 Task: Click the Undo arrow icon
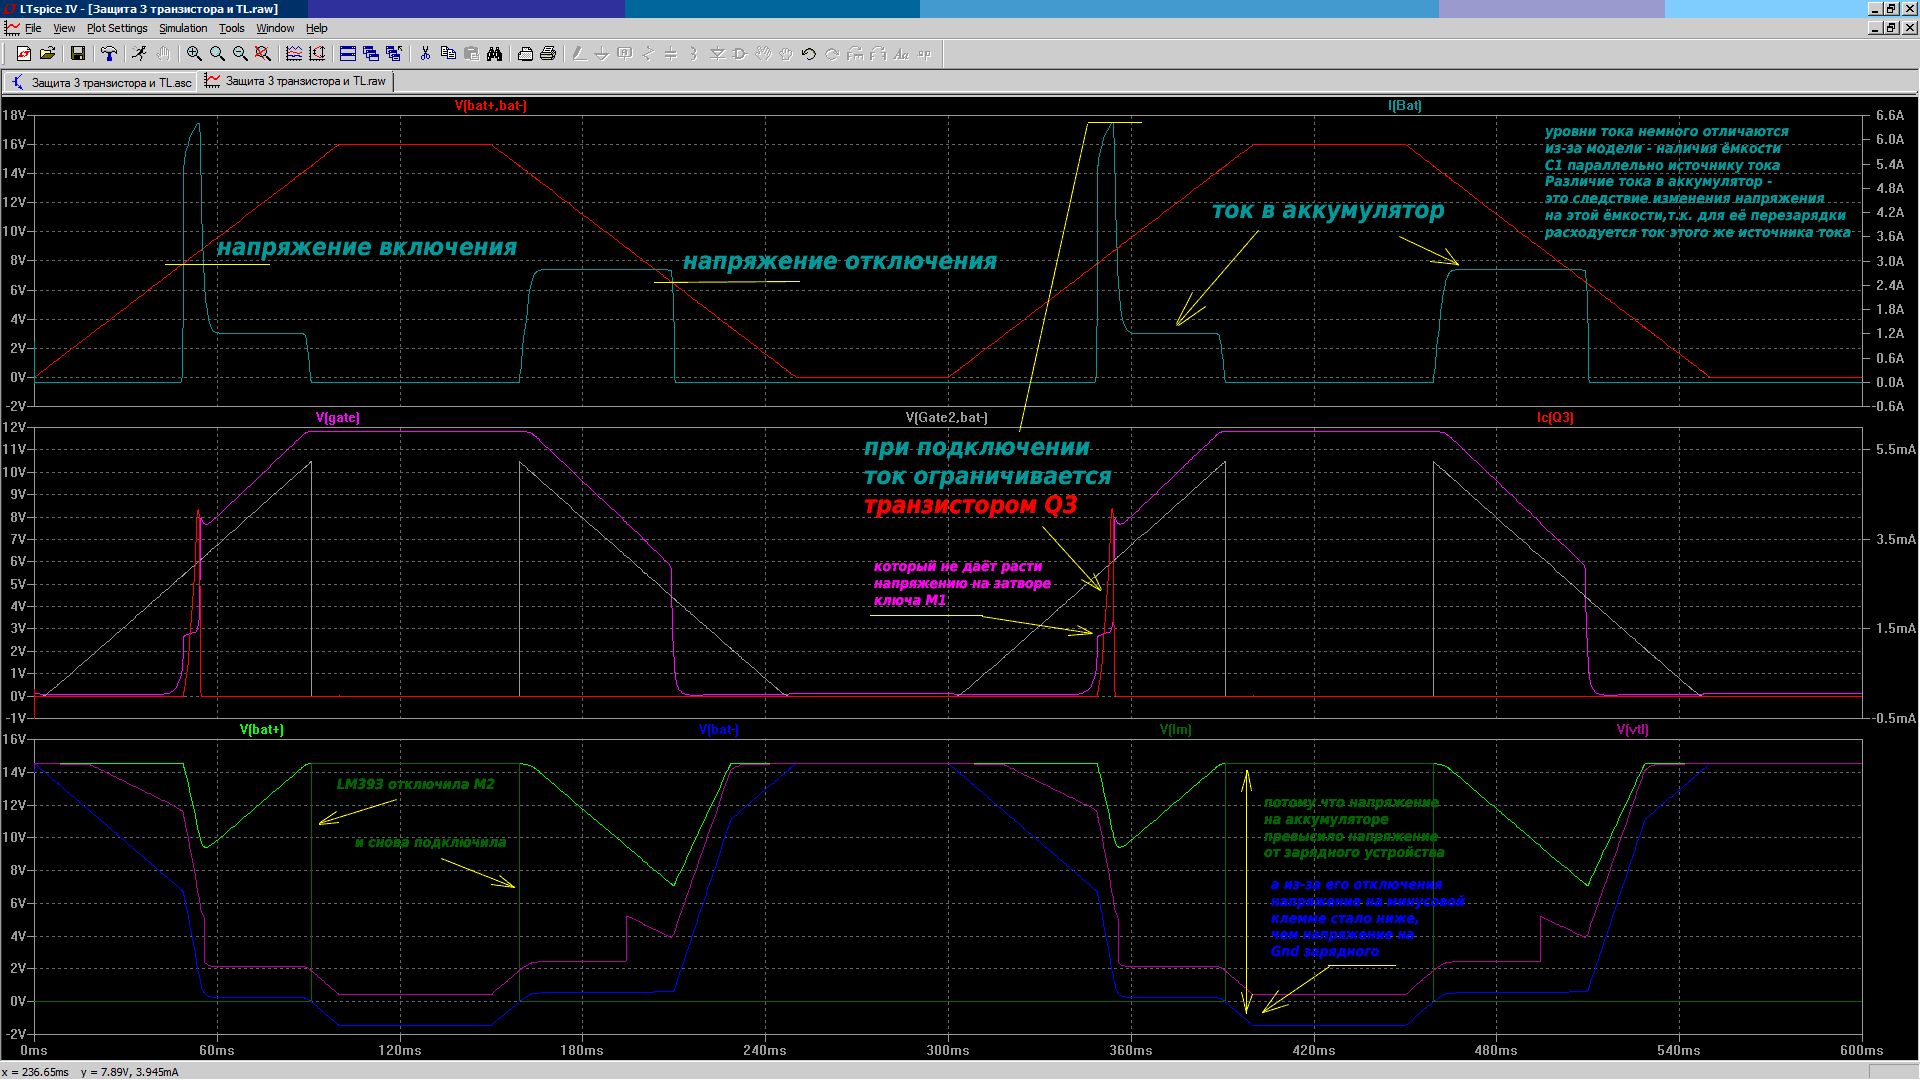(x=809, y=54)
